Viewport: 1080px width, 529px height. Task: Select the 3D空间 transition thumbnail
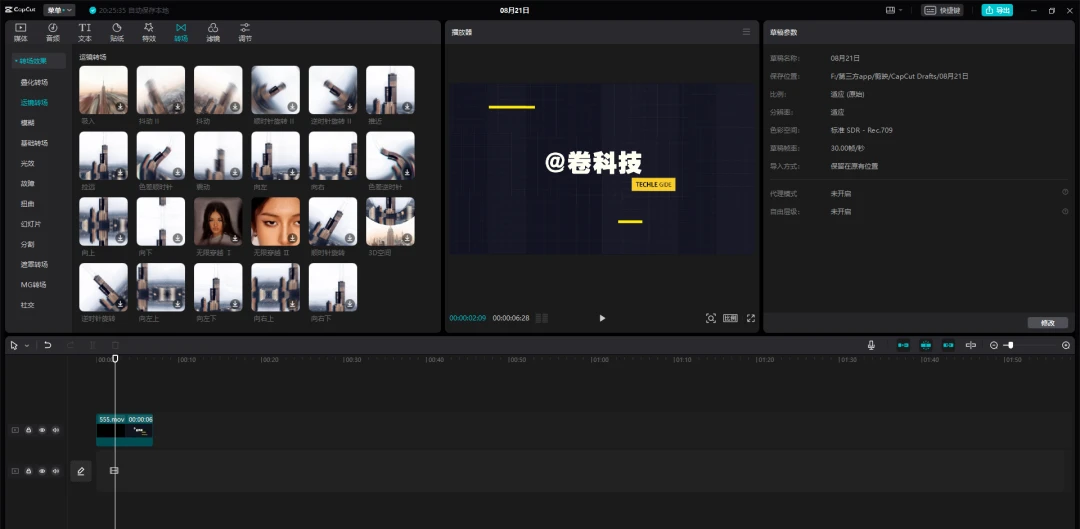390,222
